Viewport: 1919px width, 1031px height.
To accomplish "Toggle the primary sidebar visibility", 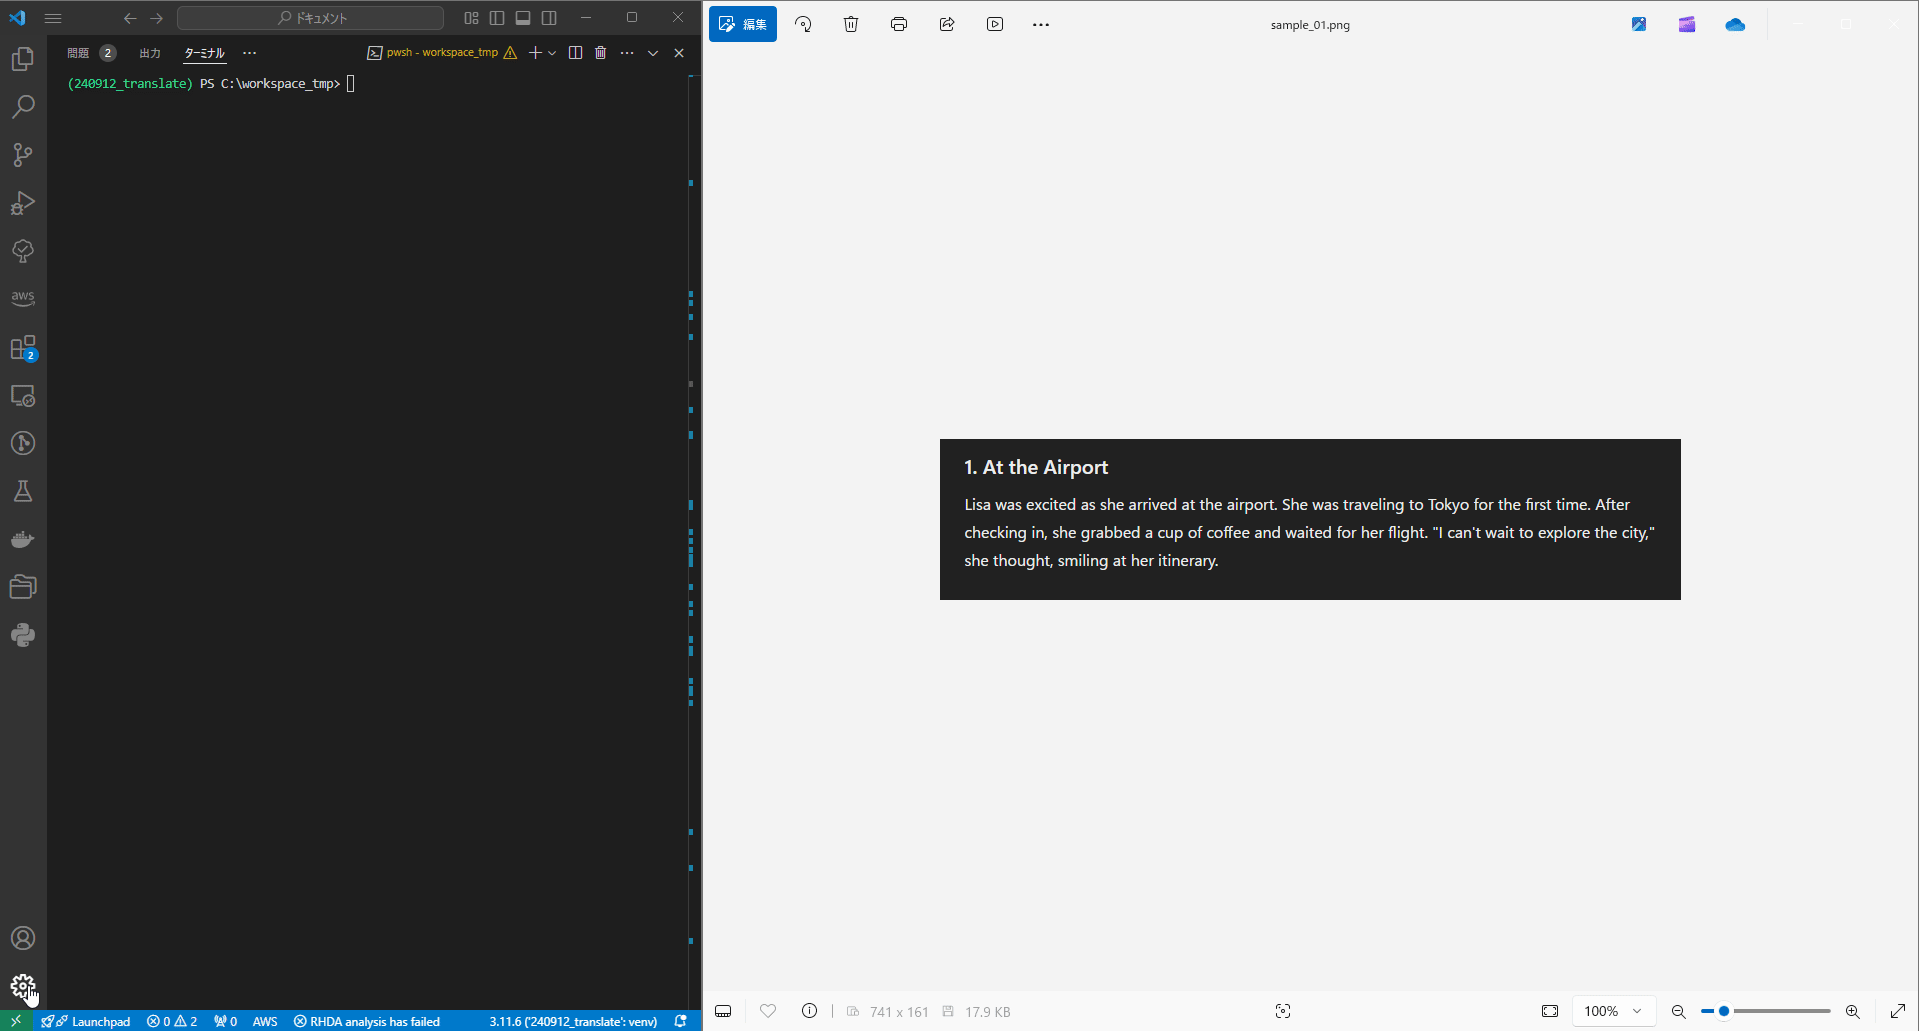I will (497, 18).
